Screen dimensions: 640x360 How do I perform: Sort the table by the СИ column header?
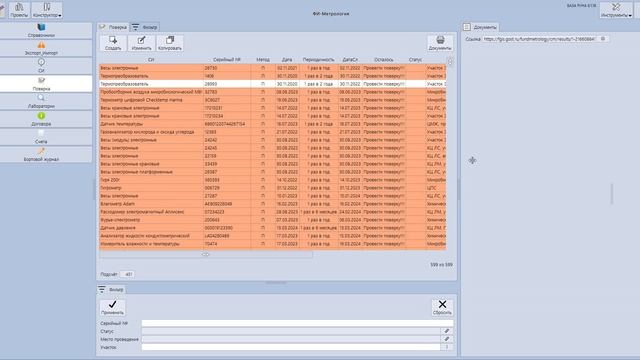click(x=151, y=60)
